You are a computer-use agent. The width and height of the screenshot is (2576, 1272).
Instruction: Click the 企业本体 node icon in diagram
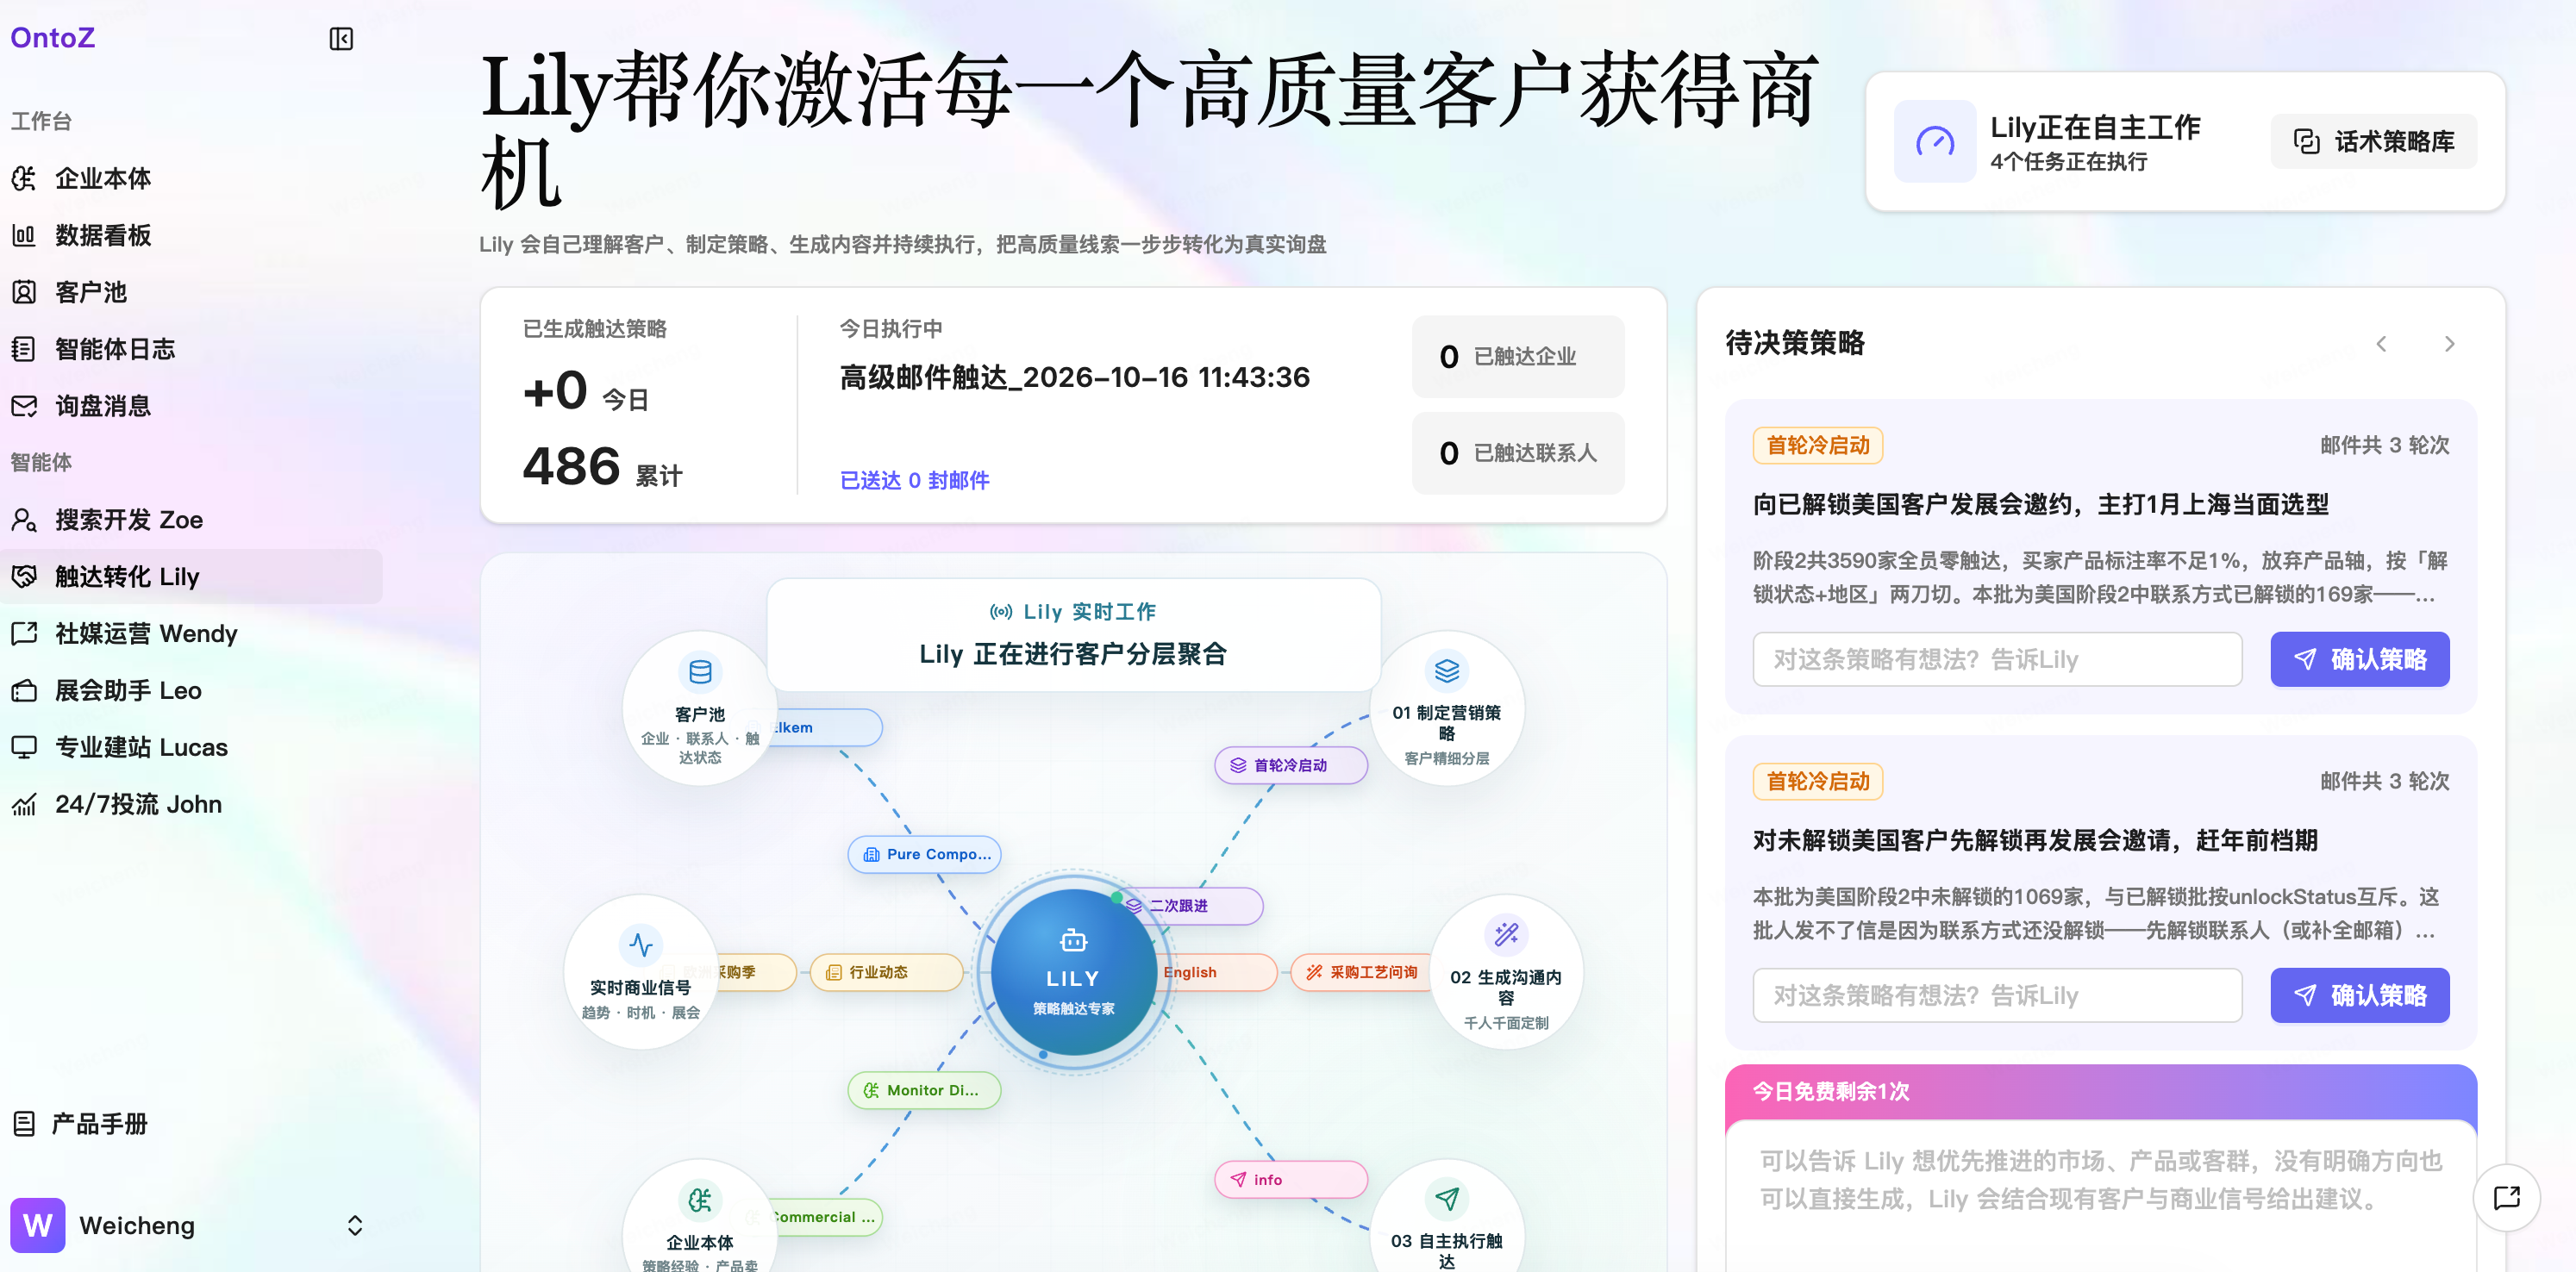700,1200
